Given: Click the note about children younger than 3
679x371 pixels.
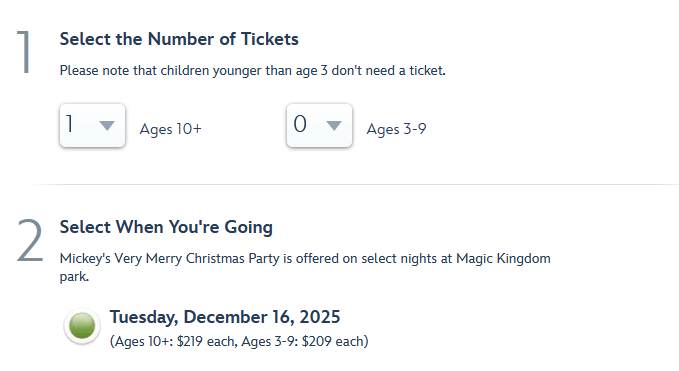Looking at the screenshot, I should point(252,71).
